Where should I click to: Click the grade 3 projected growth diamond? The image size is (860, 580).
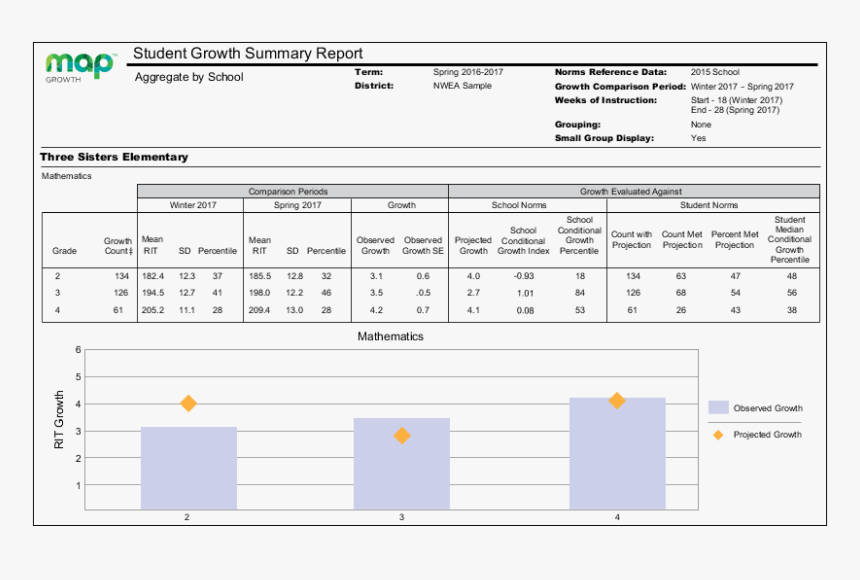pos(402,435)
